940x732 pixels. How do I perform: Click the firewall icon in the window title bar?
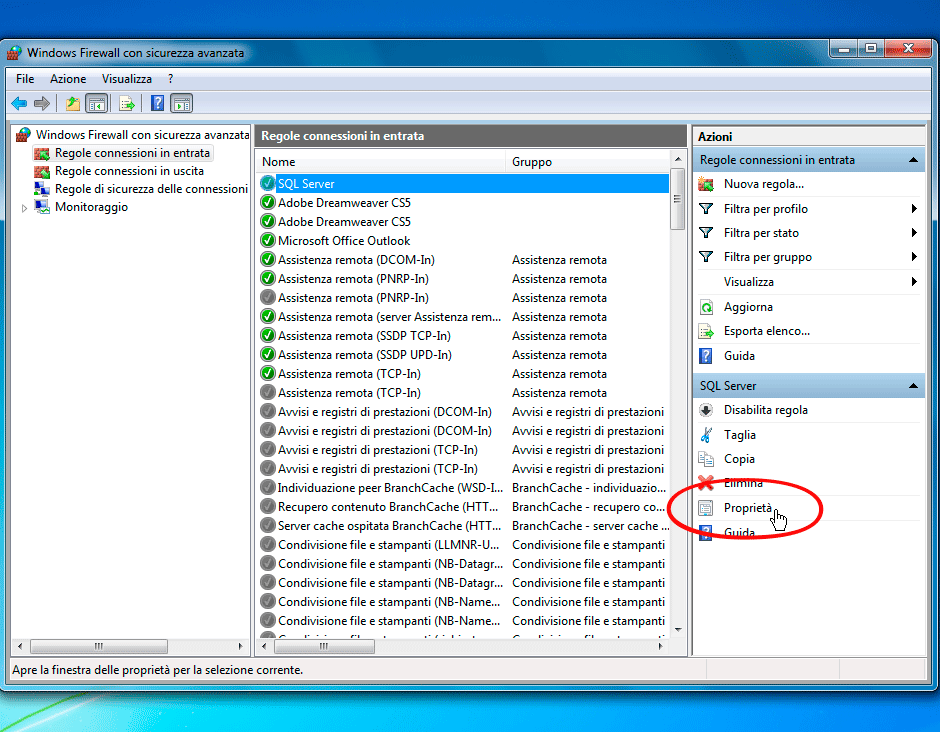point(14,53)
